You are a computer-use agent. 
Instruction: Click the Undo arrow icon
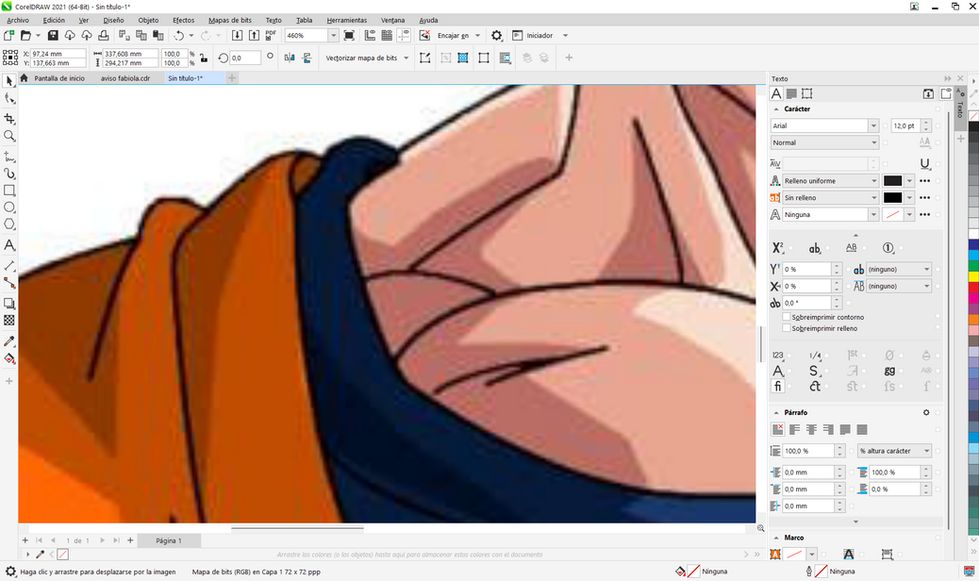tap(179, 36)
